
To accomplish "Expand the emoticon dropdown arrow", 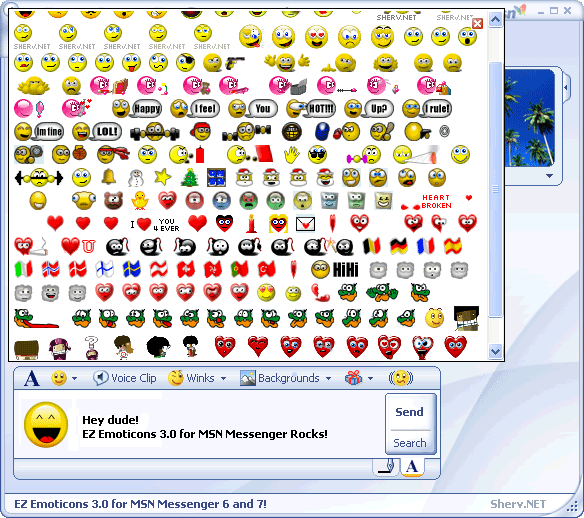I will [74, 378].
